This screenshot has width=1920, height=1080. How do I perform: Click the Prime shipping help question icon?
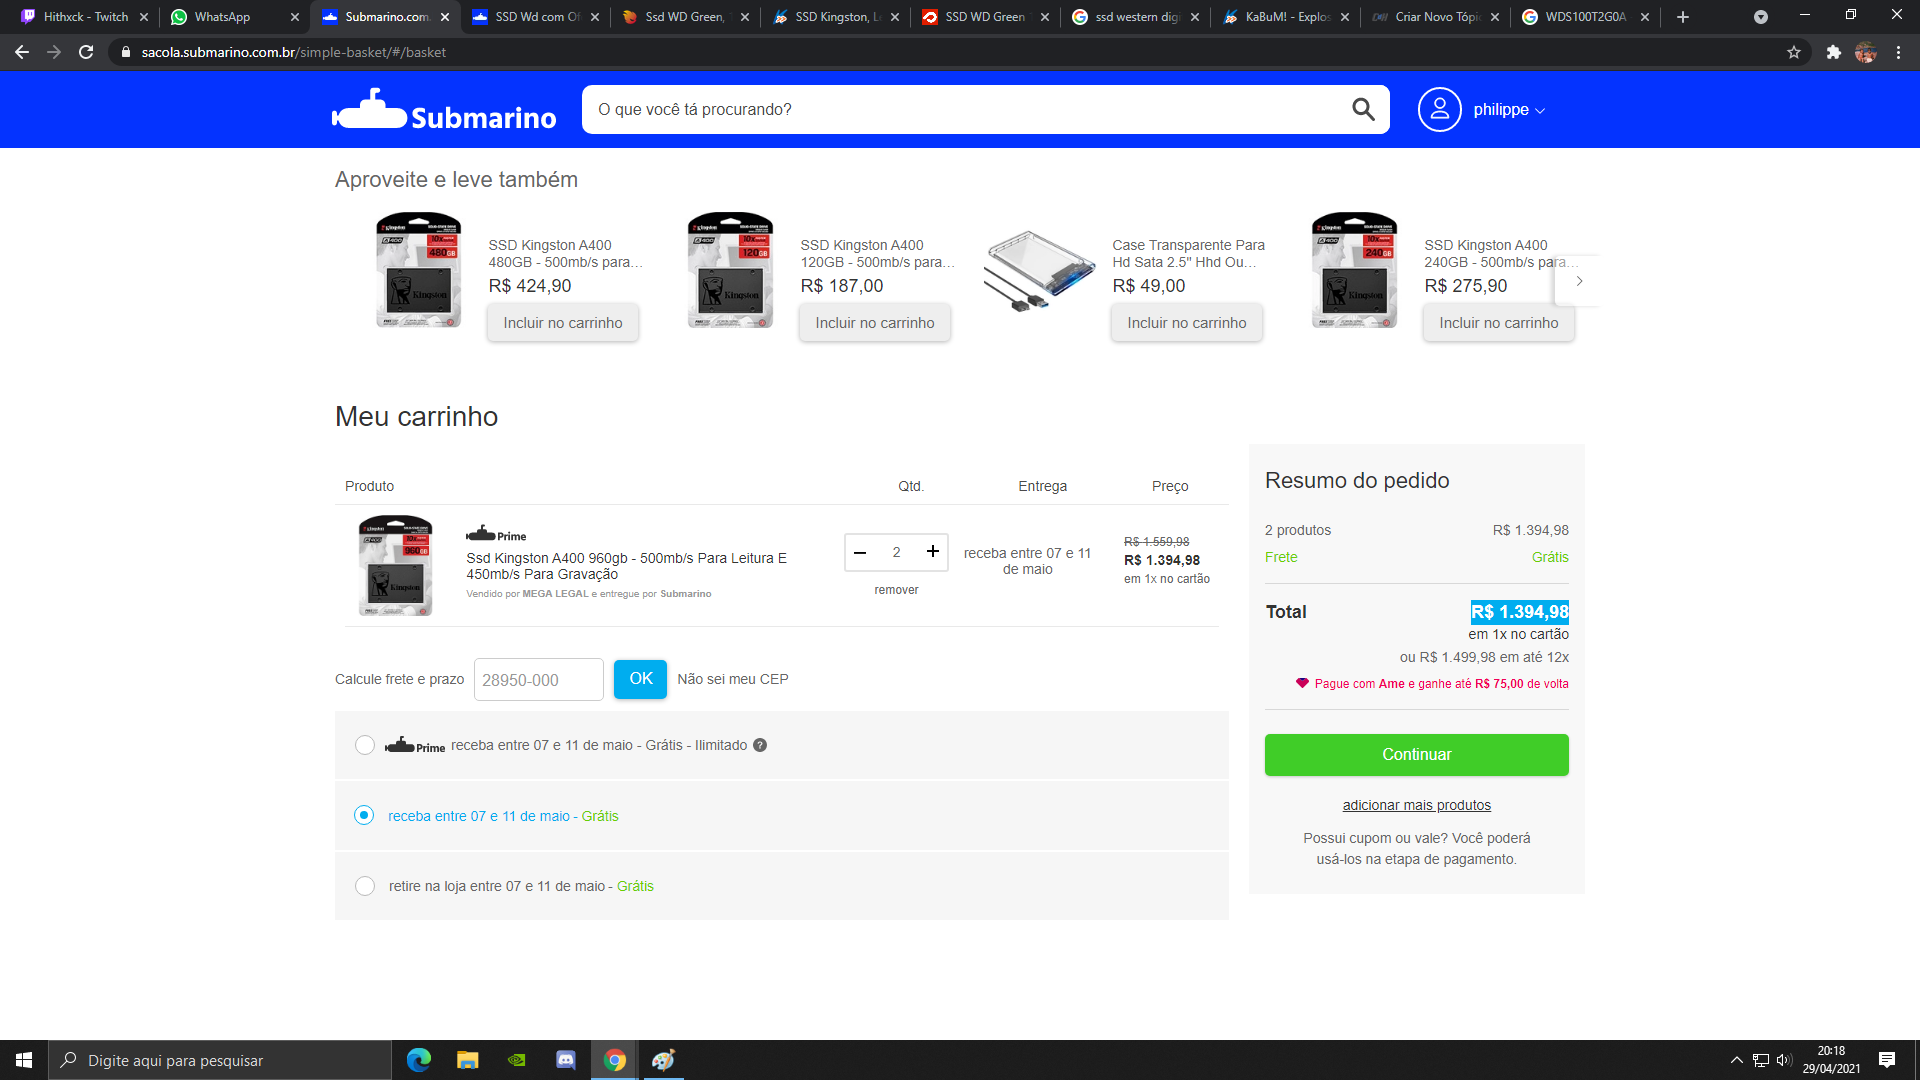click(760, 745)
